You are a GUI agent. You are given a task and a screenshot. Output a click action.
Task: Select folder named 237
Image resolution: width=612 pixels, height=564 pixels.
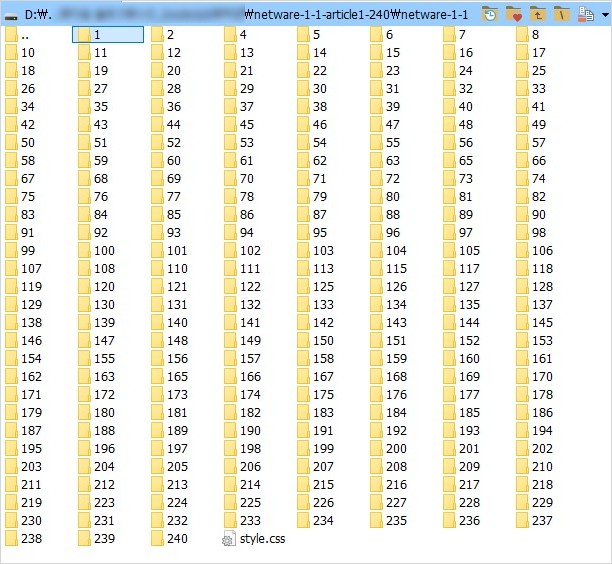point(535,520)
